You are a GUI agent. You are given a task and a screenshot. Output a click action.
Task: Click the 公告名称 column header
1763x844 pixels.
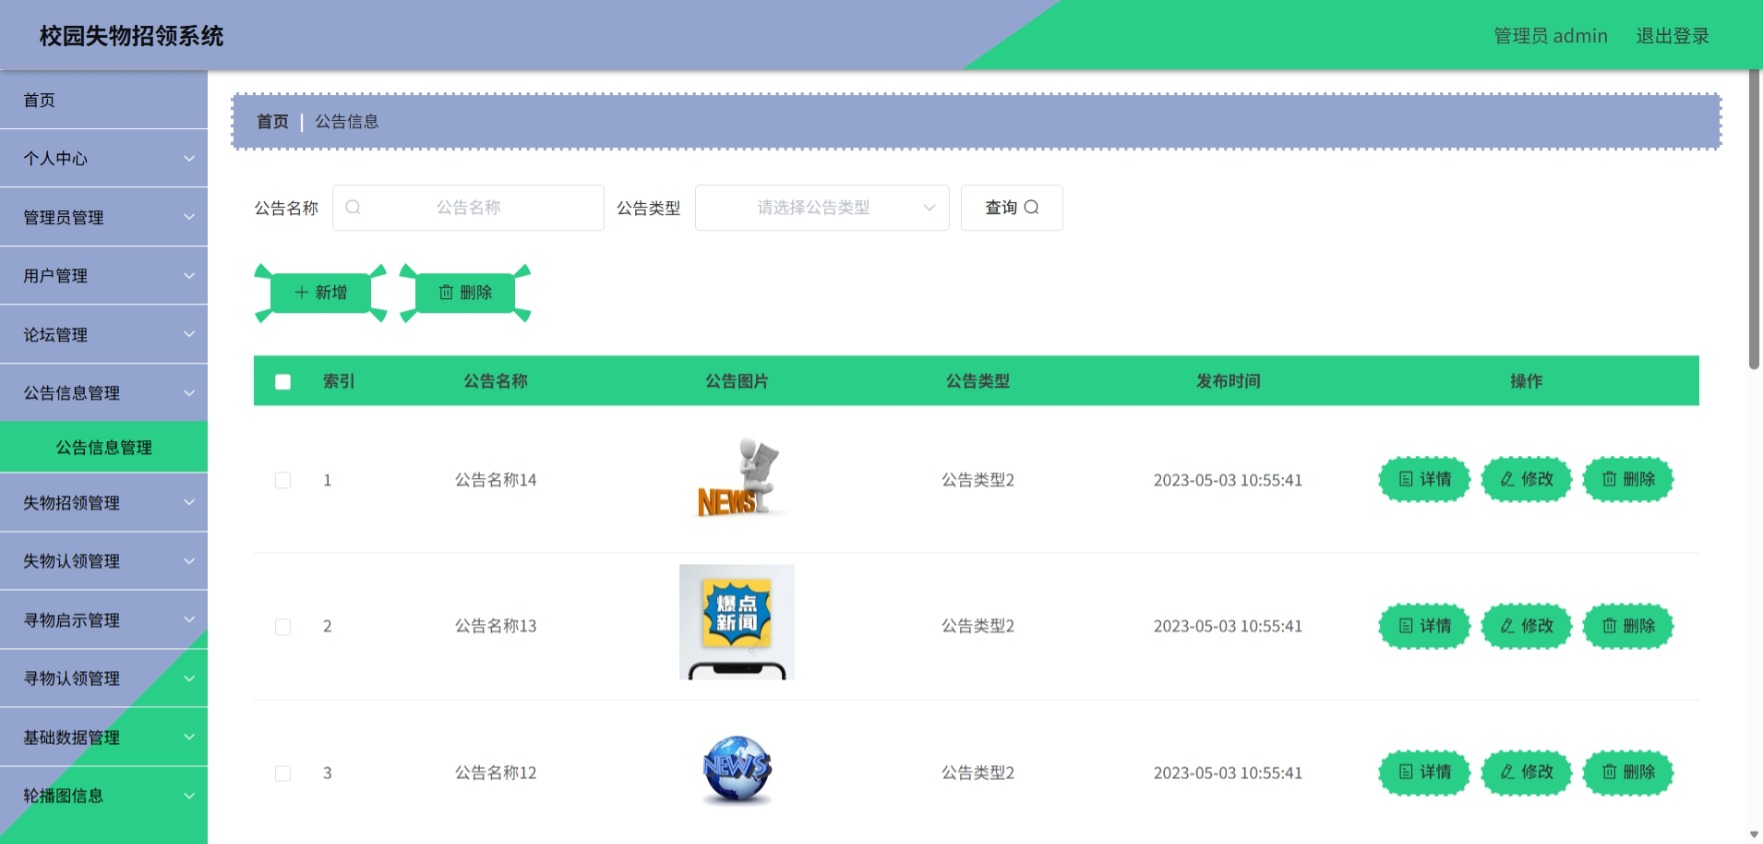click(495, 381)
